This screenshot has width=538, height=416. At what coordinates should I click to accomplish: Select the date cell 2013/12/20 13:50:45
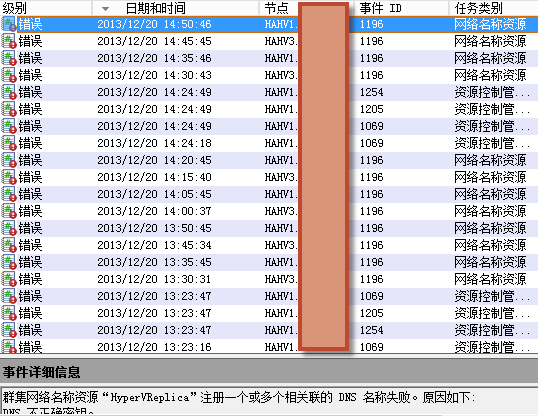(154, 228)
